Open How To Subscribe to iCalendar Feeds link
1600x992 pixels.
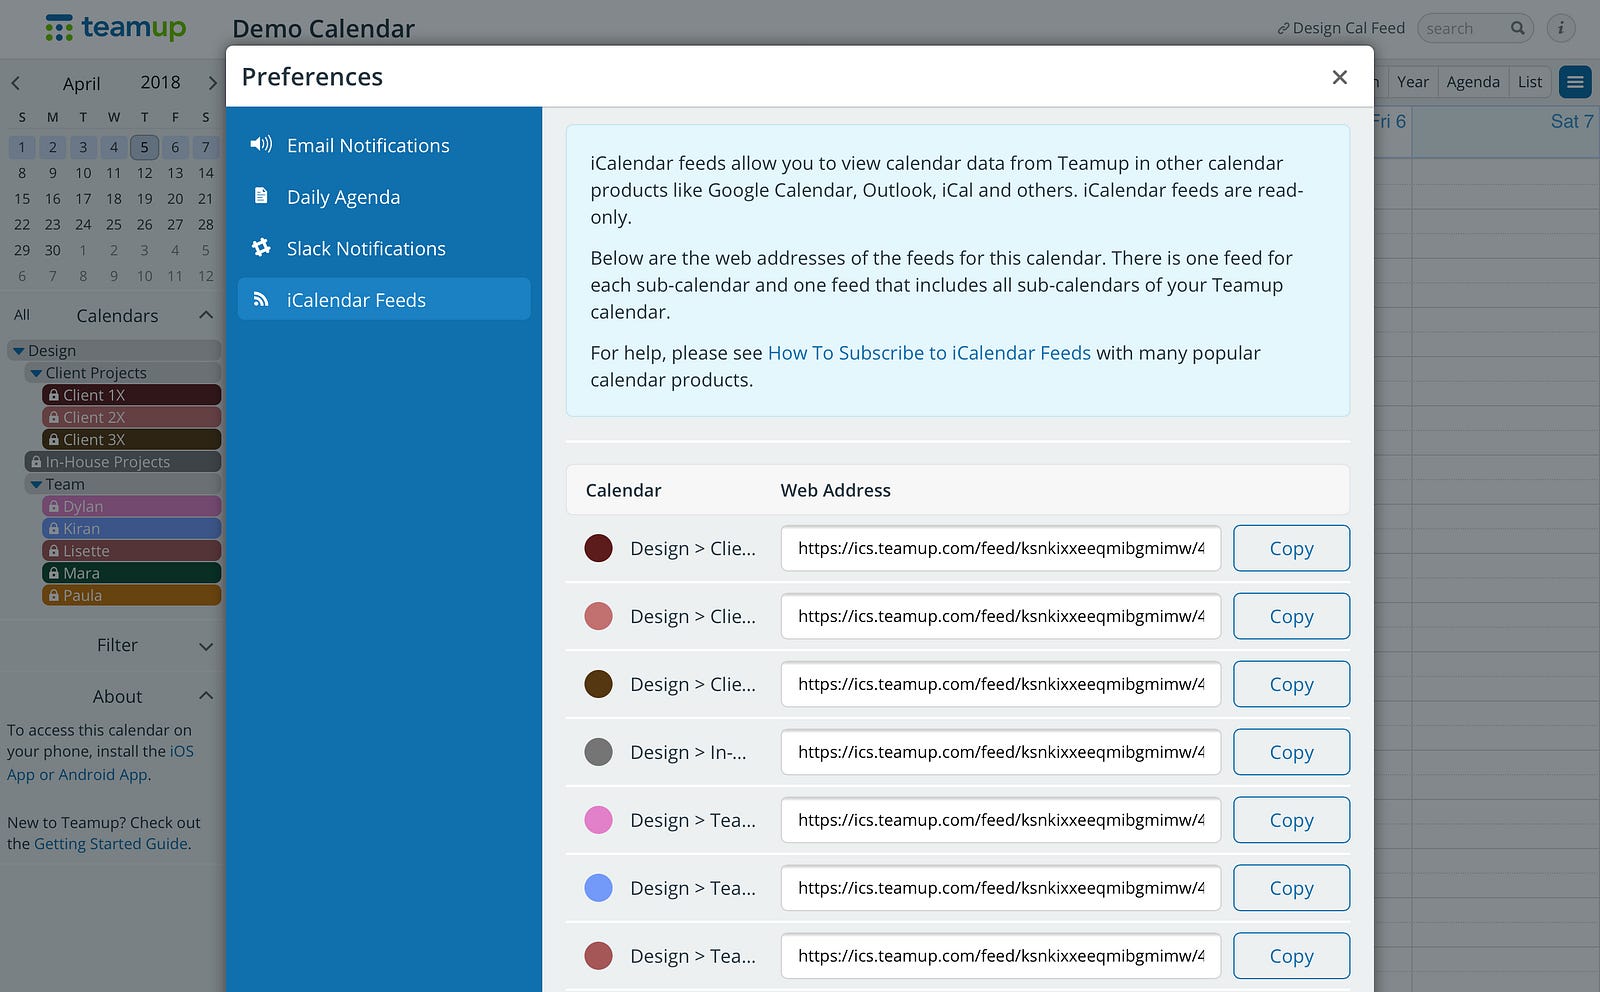[x=929, y=353]
